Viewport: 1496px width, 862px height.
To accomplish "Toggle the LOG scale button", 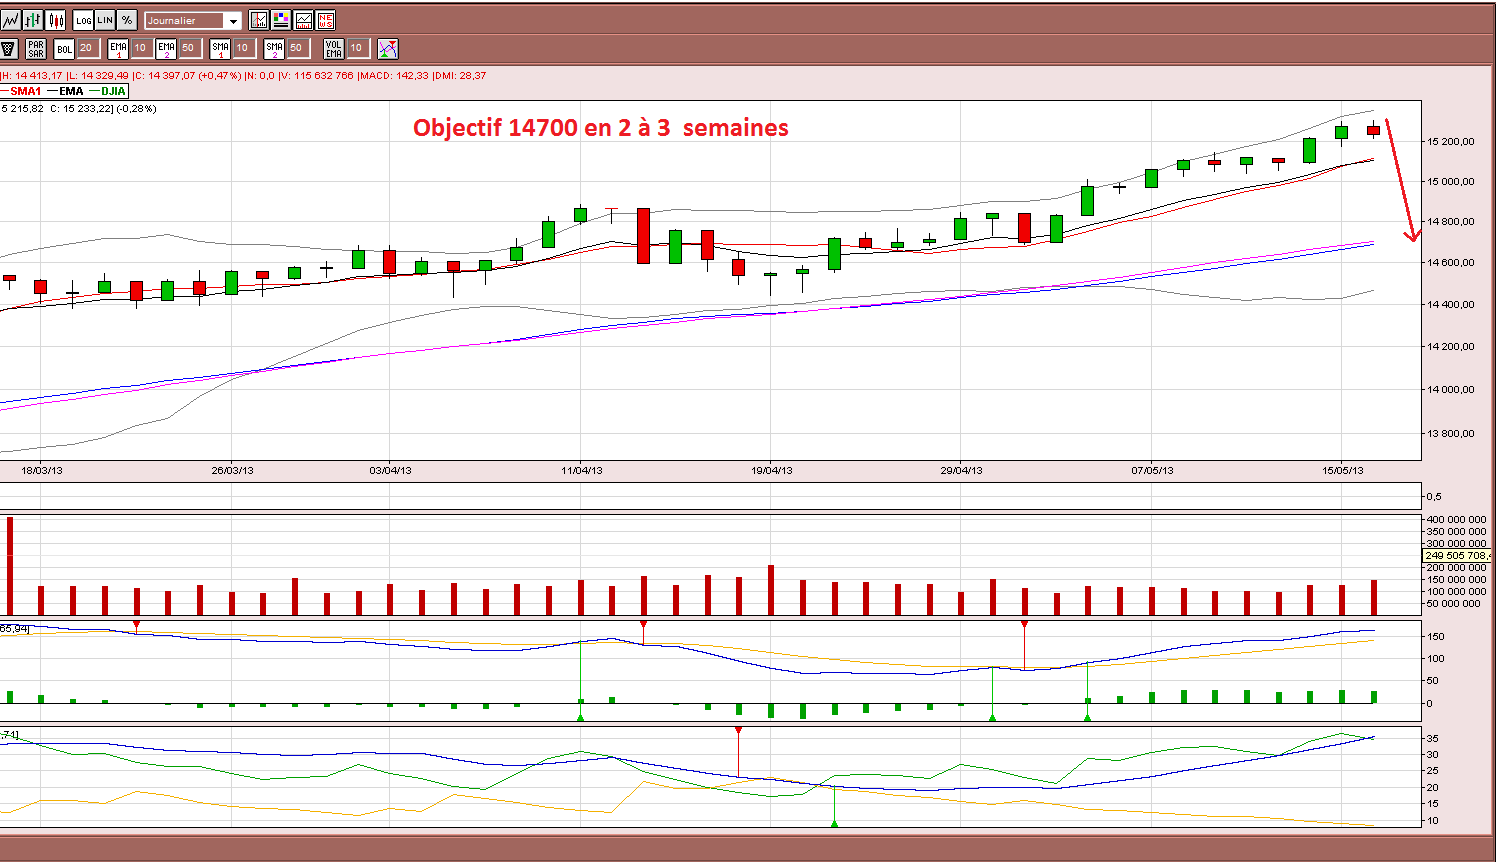I will (x=83, y=20).
